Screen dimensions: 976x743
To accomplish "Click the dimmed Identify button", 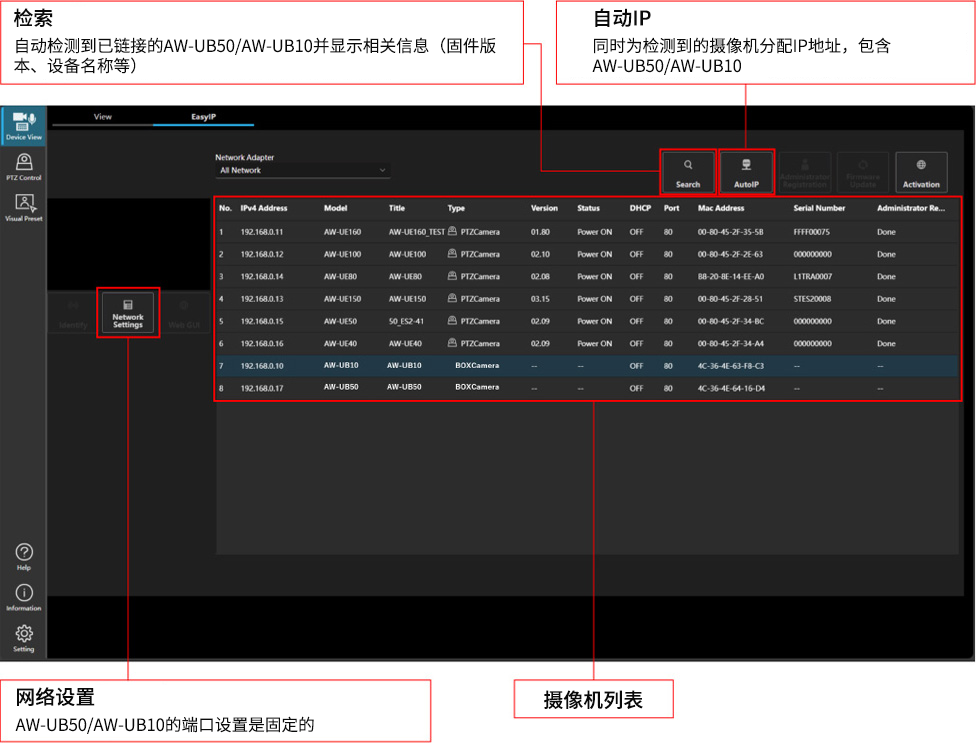I will point(73,313).
